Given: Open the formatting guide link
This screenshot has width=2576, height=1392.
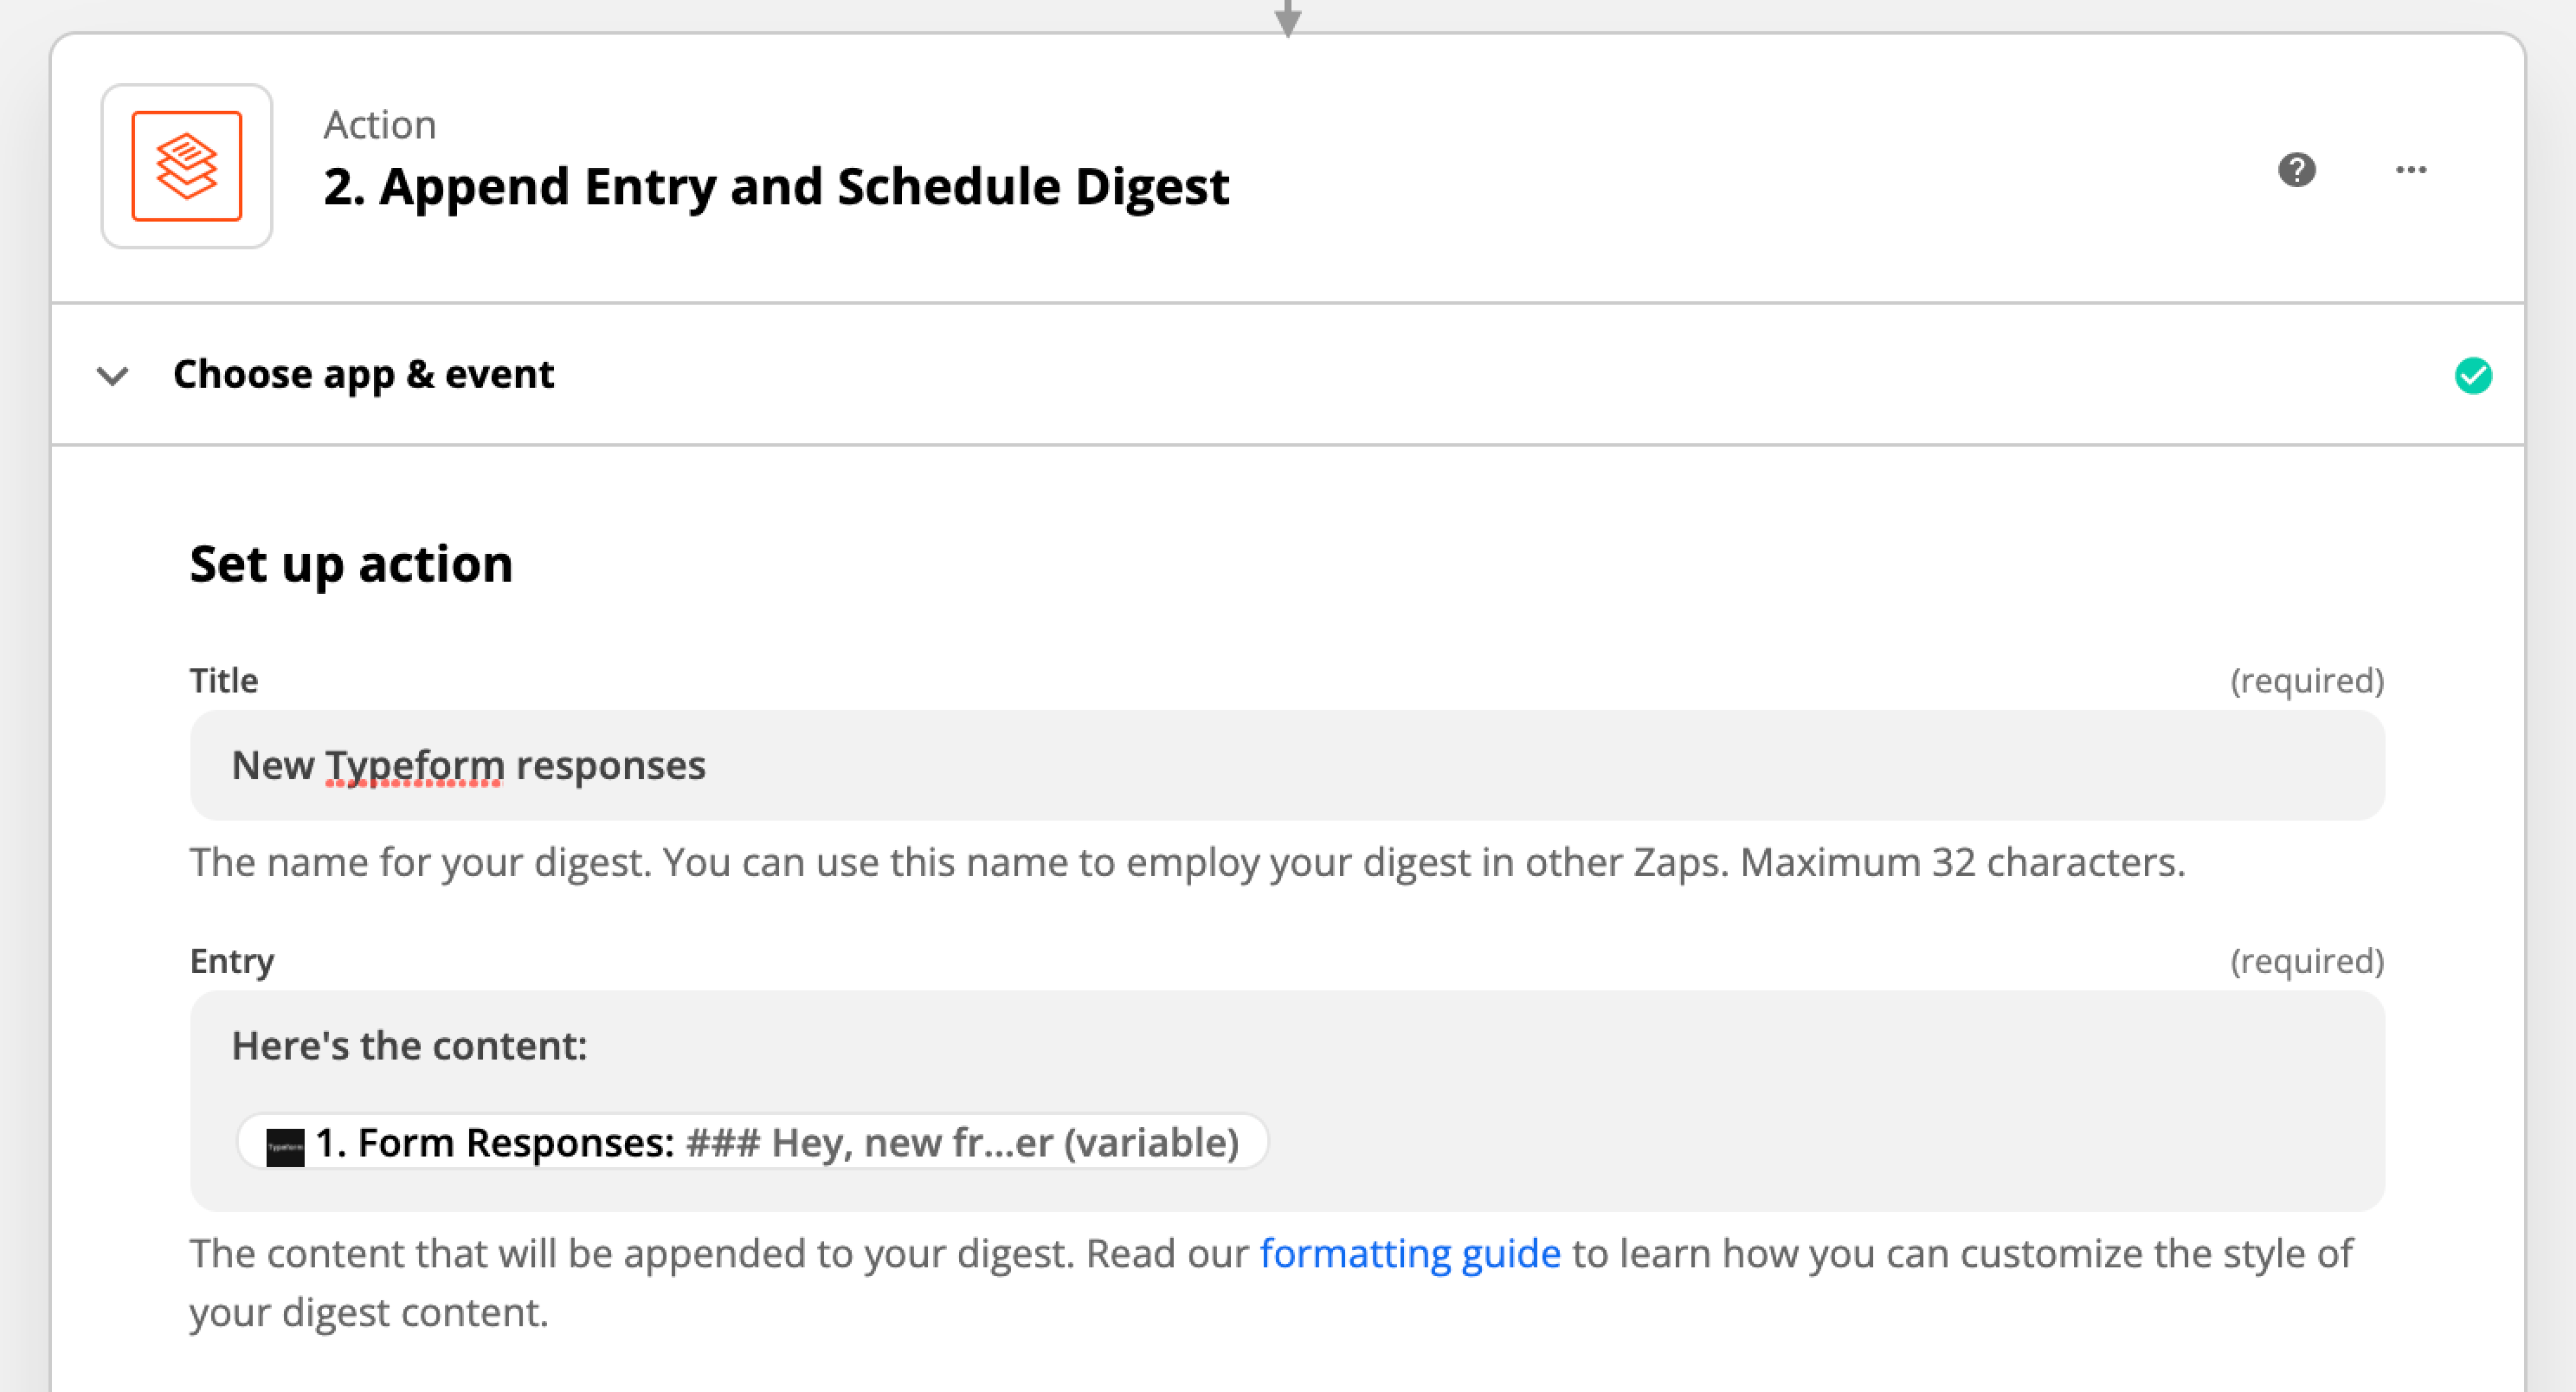Looking at the screenshot, I should point(1409,1253).
